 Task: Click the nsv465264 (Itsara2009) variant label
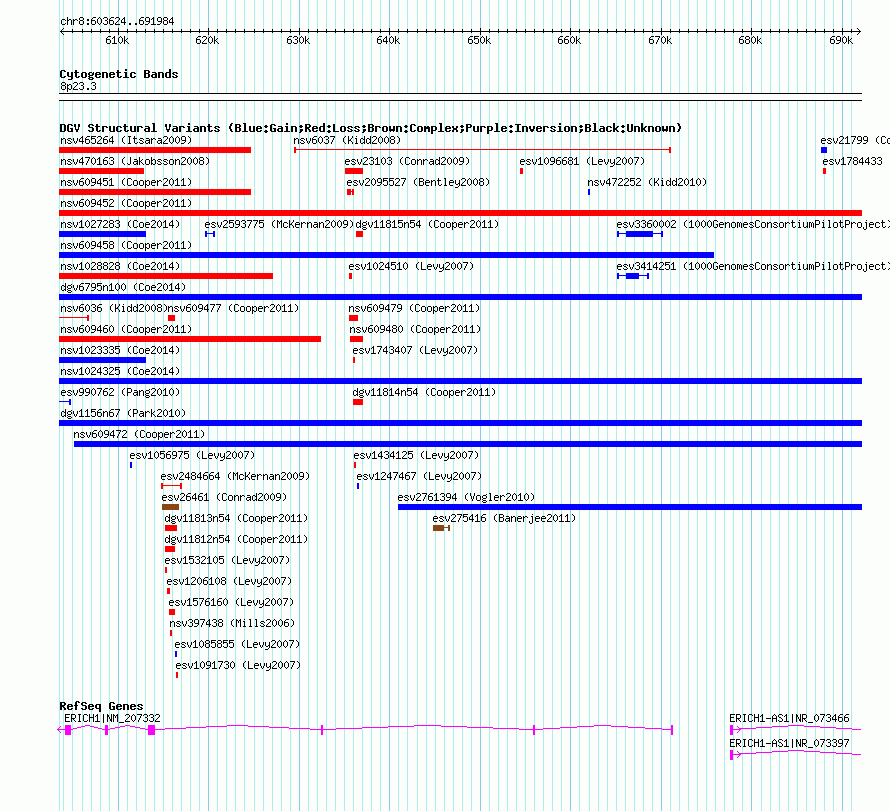pyautogui.click(x=126, y=140)
